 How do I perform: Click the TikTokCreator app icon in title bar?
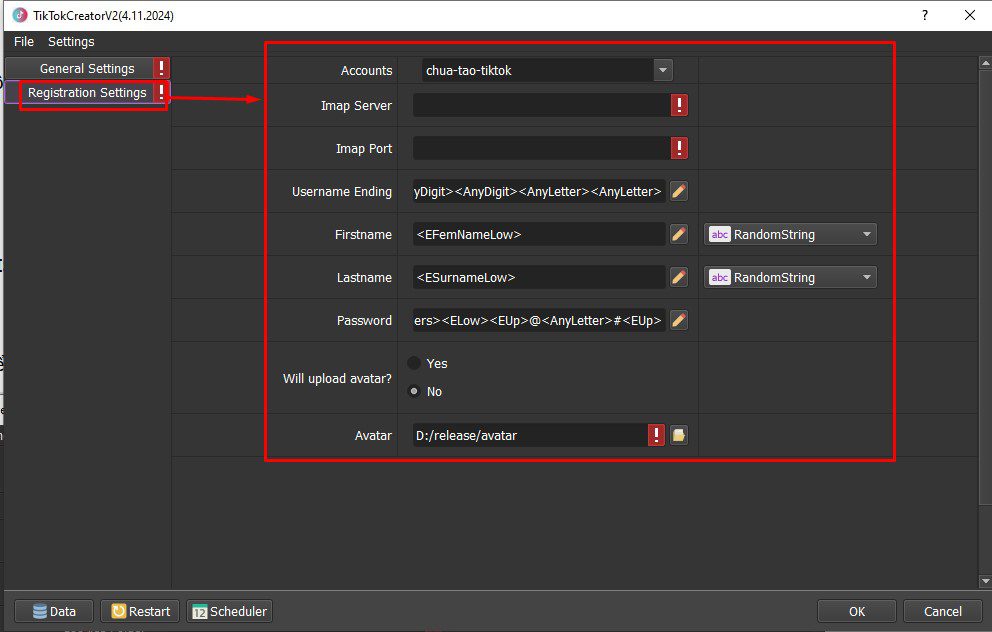[20, 15]
